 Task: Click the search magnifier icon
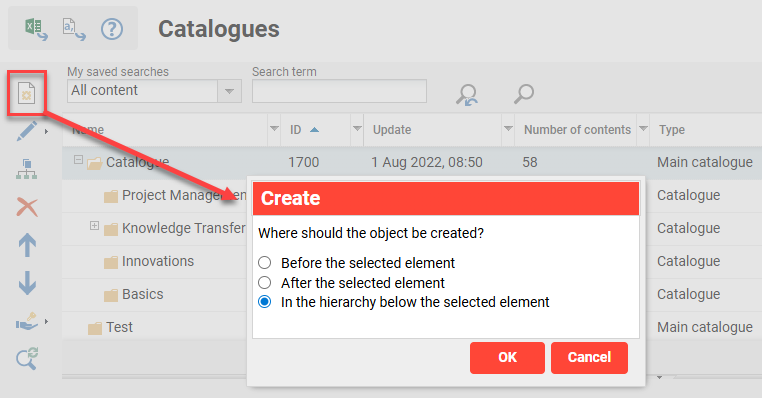pyautogui.click(x=524, y=93)
